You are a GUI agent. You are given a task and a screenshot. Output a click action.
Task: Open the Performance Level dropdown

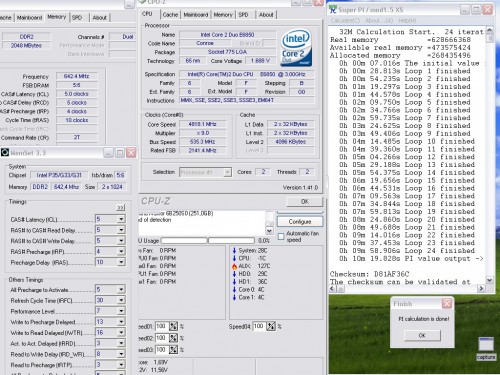[121, 311]
